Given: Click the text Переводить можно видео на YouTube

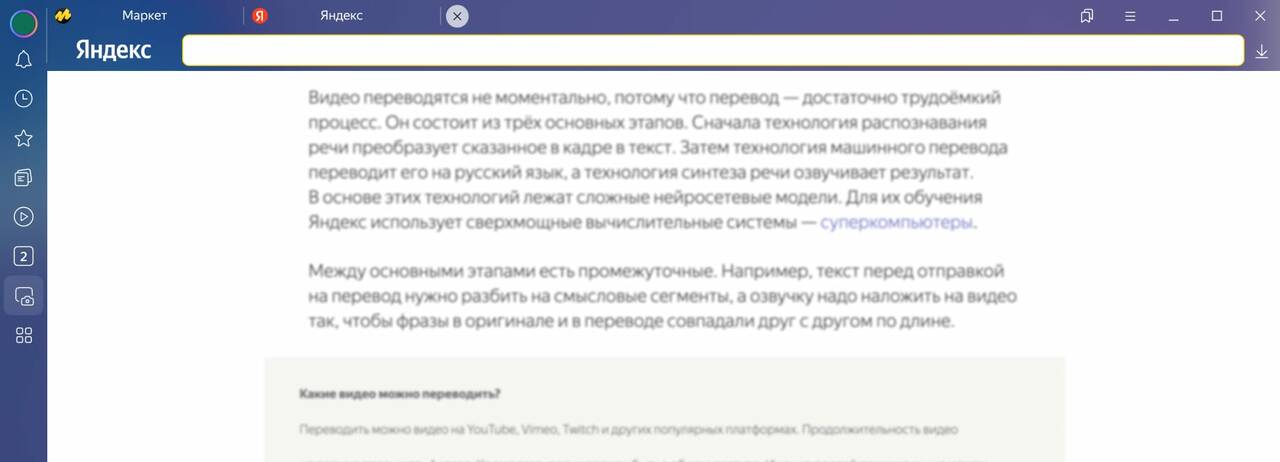Looking at the screenshot, I should tap(629, 430).
